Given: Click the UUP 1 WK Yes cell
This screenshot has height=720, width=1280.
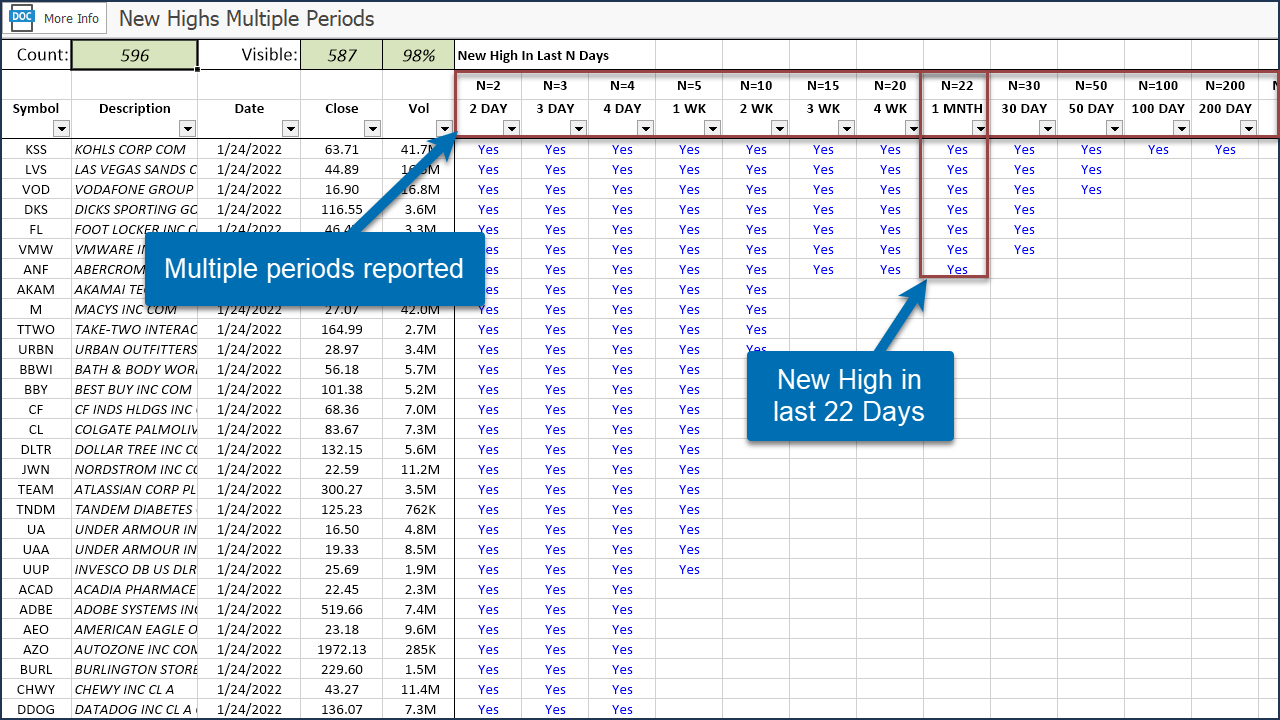Looking at the screenshot, I should [689, 570].
